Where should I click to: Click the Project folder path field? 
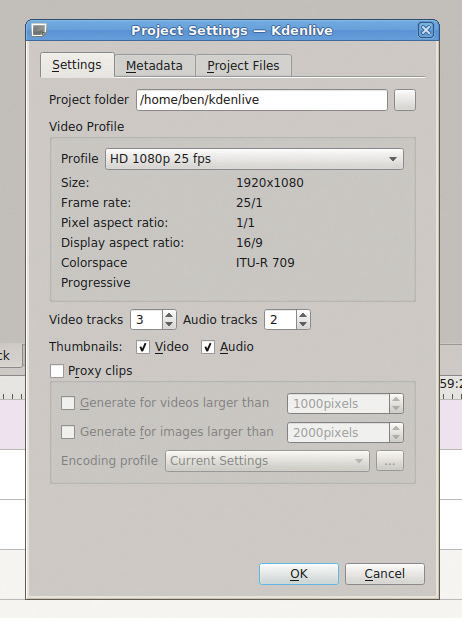click(x=262, y=100)
